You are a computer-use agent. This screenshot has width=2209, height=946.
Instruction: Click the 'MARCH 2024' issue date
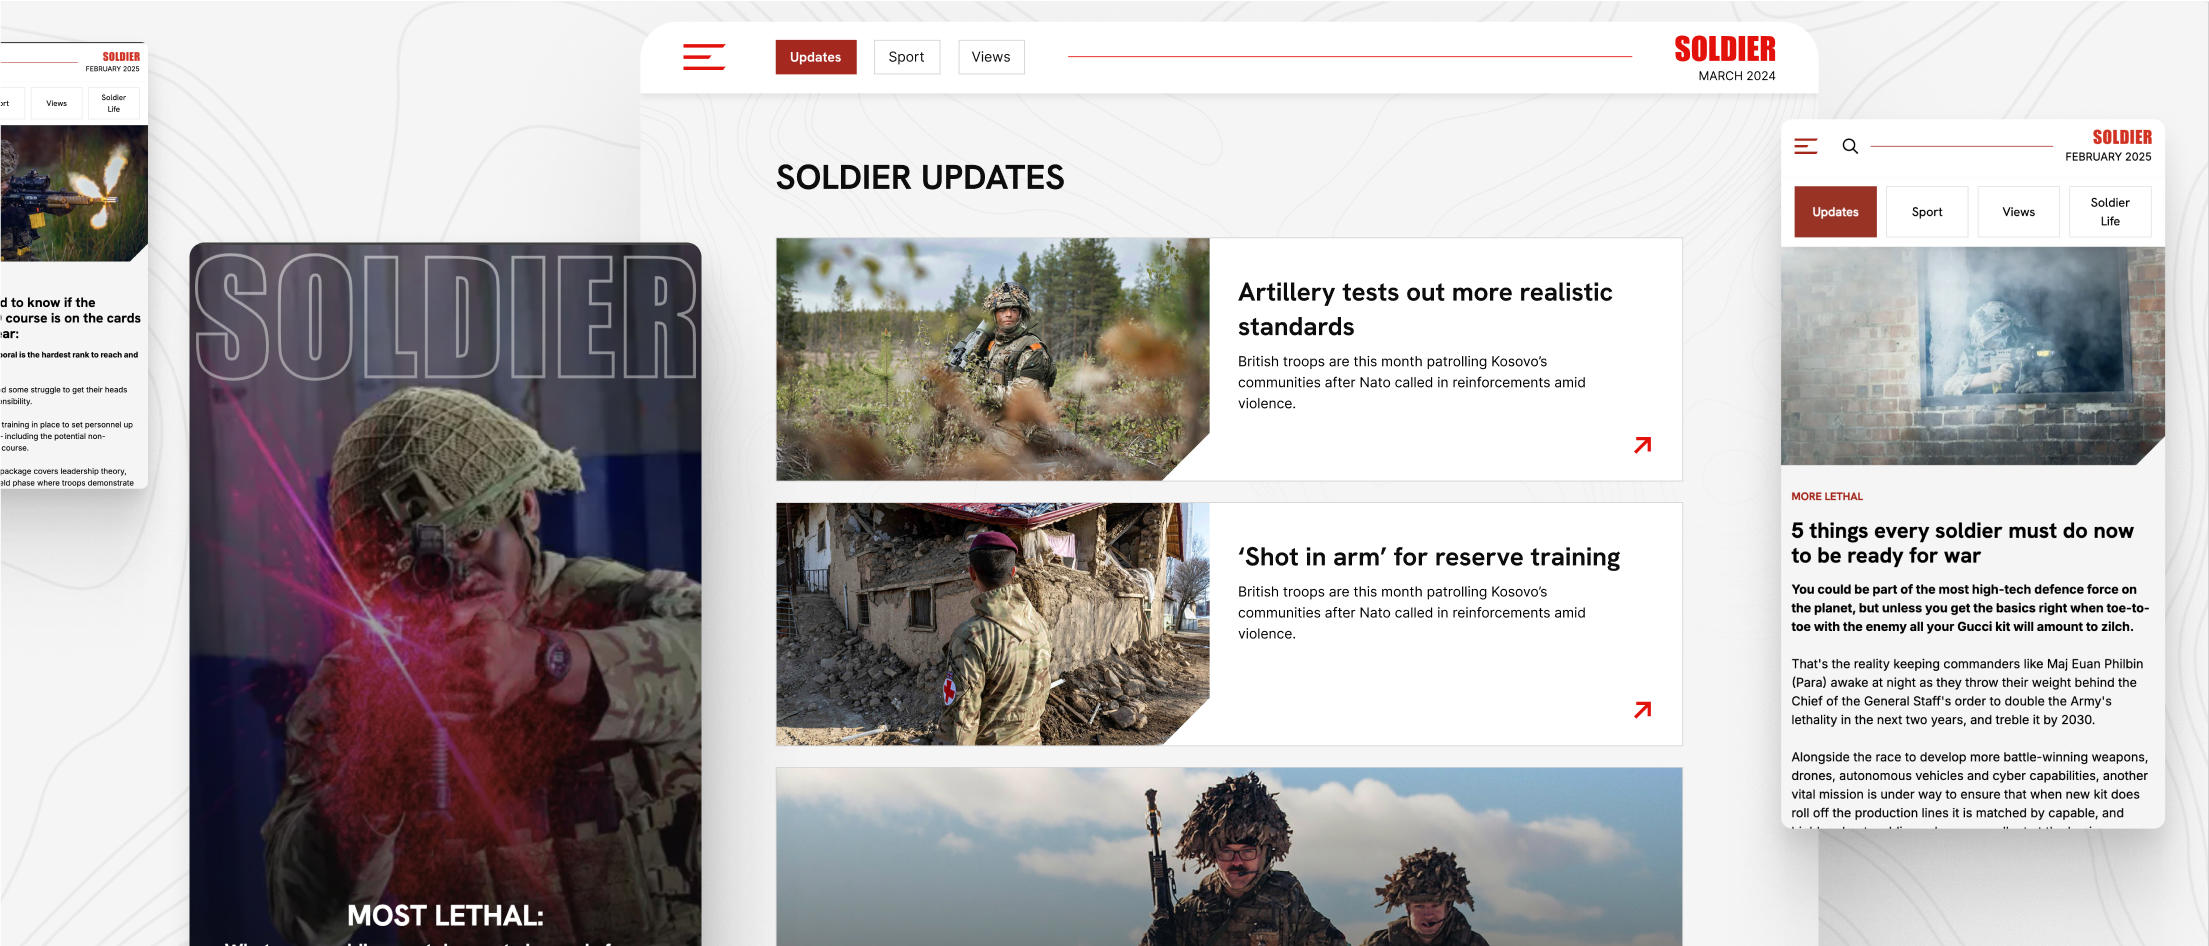(x=1737, y=76)
